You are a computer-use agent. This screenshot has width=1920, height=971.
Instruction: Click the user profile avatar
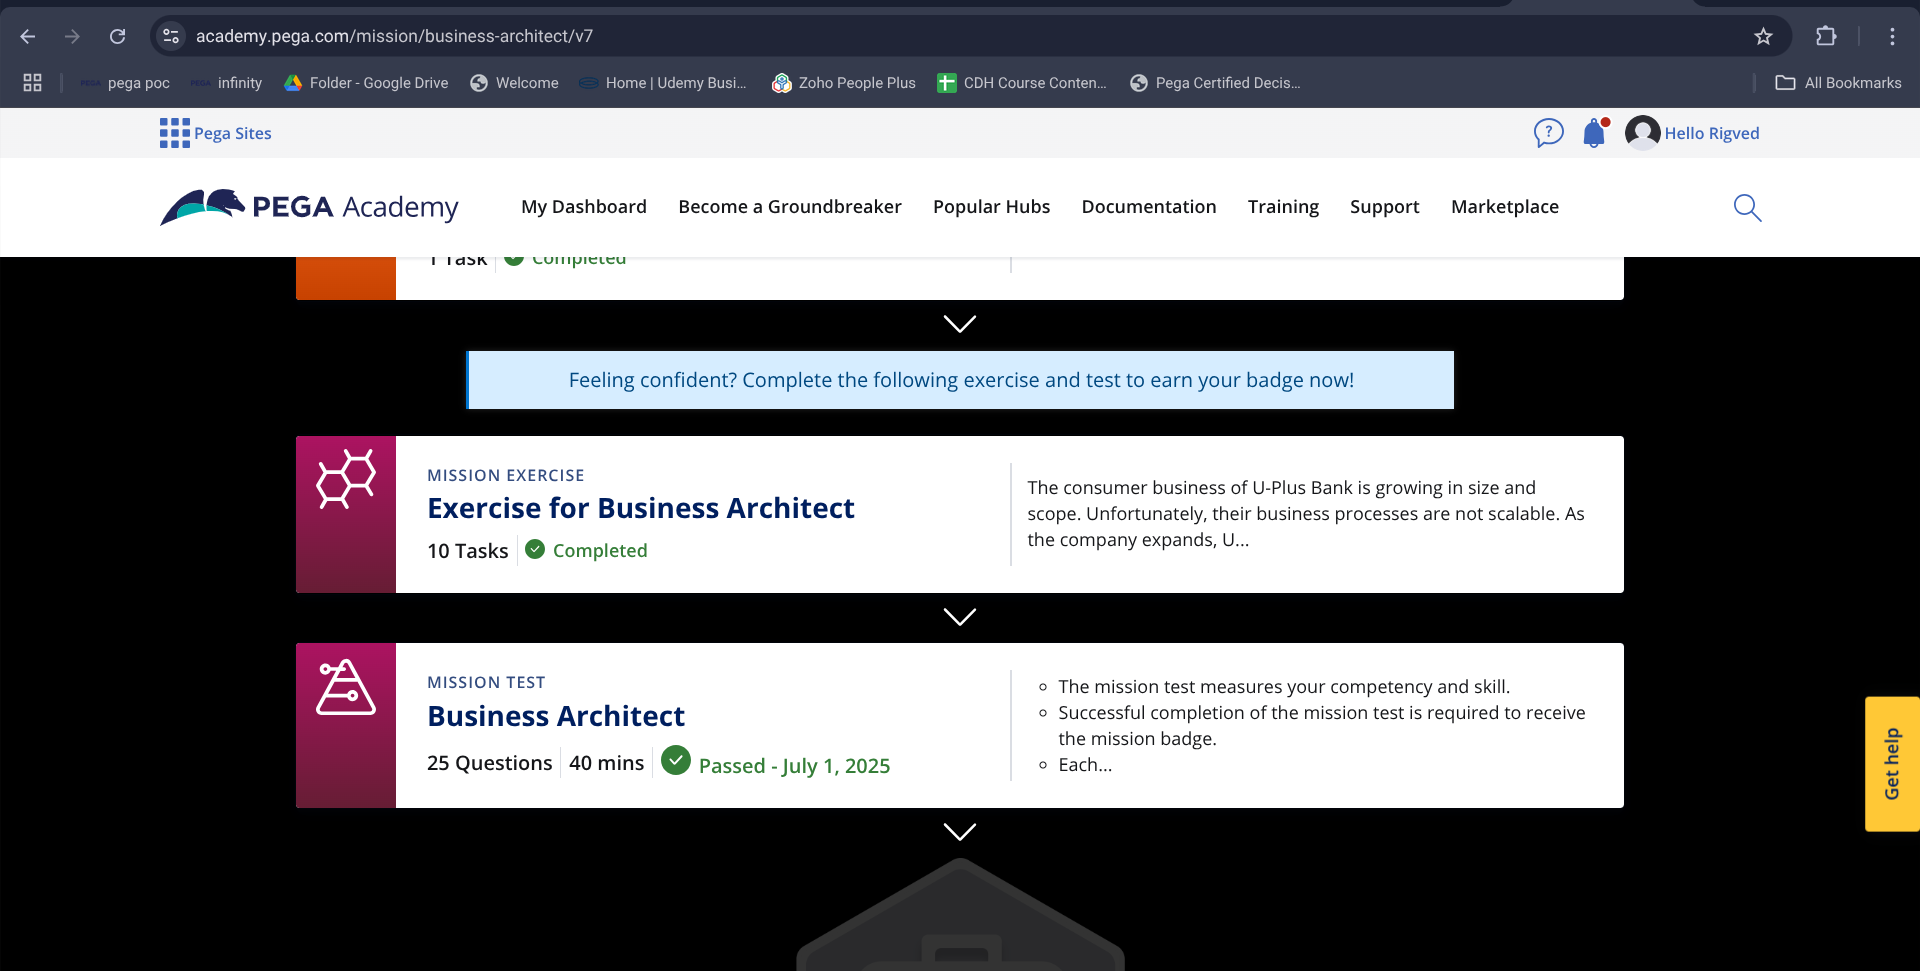[x=1642, y=133]
